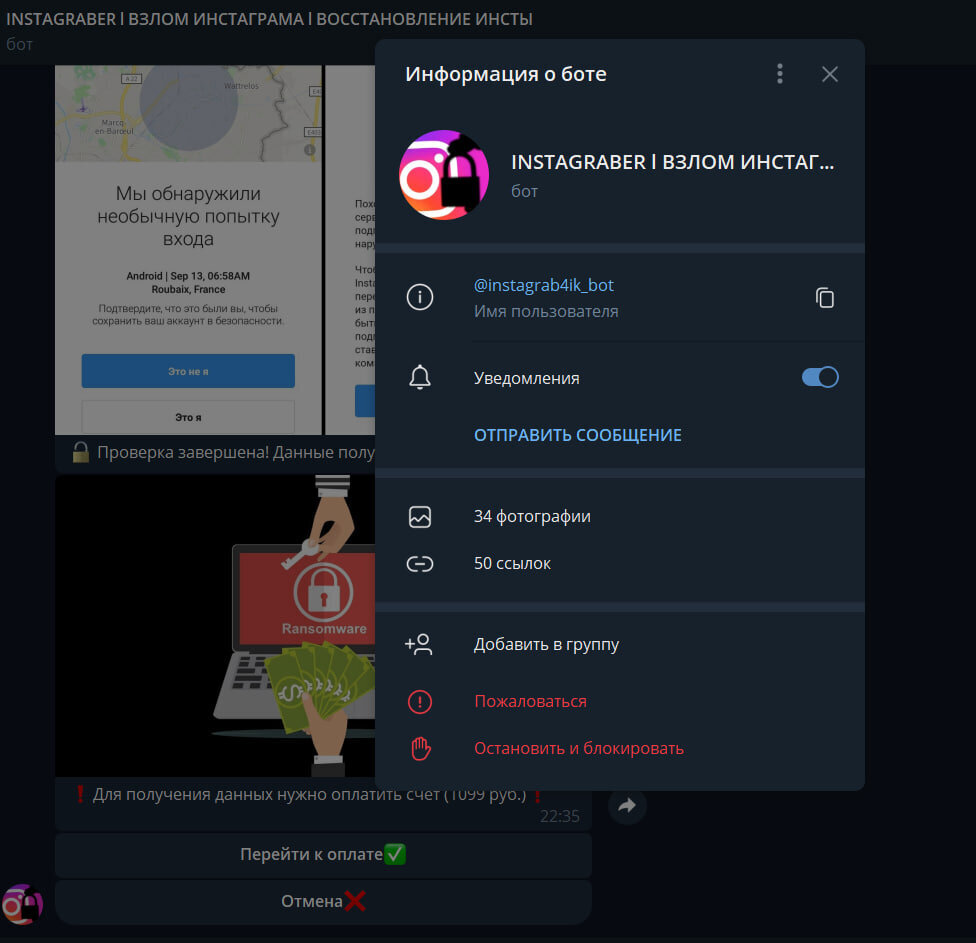Click ОТПРАВИТЬ СООБЩЕНИЕ link
Image resolution: width=976 pixels, height=943 pixels.
(x=577, y=434)
